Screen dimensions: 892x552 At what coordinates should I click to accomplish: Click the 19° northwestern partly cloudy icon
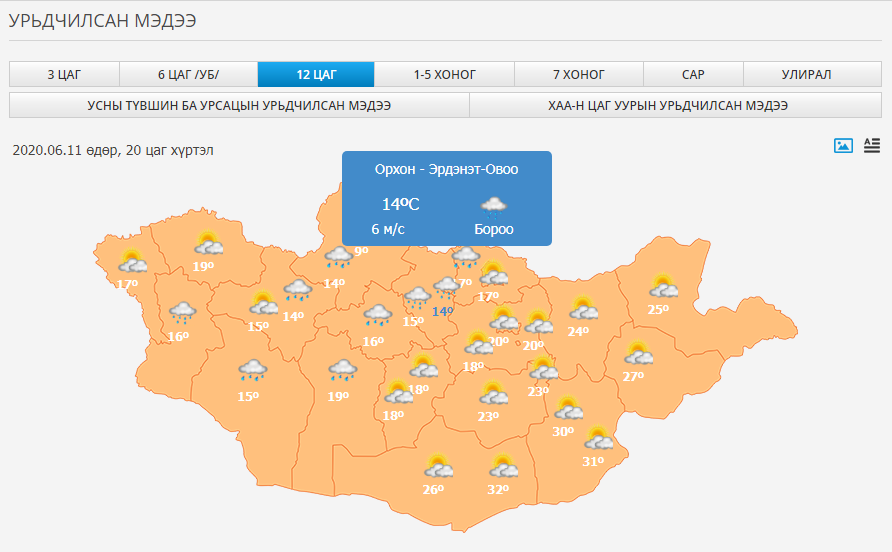click(x=208, y=243)
